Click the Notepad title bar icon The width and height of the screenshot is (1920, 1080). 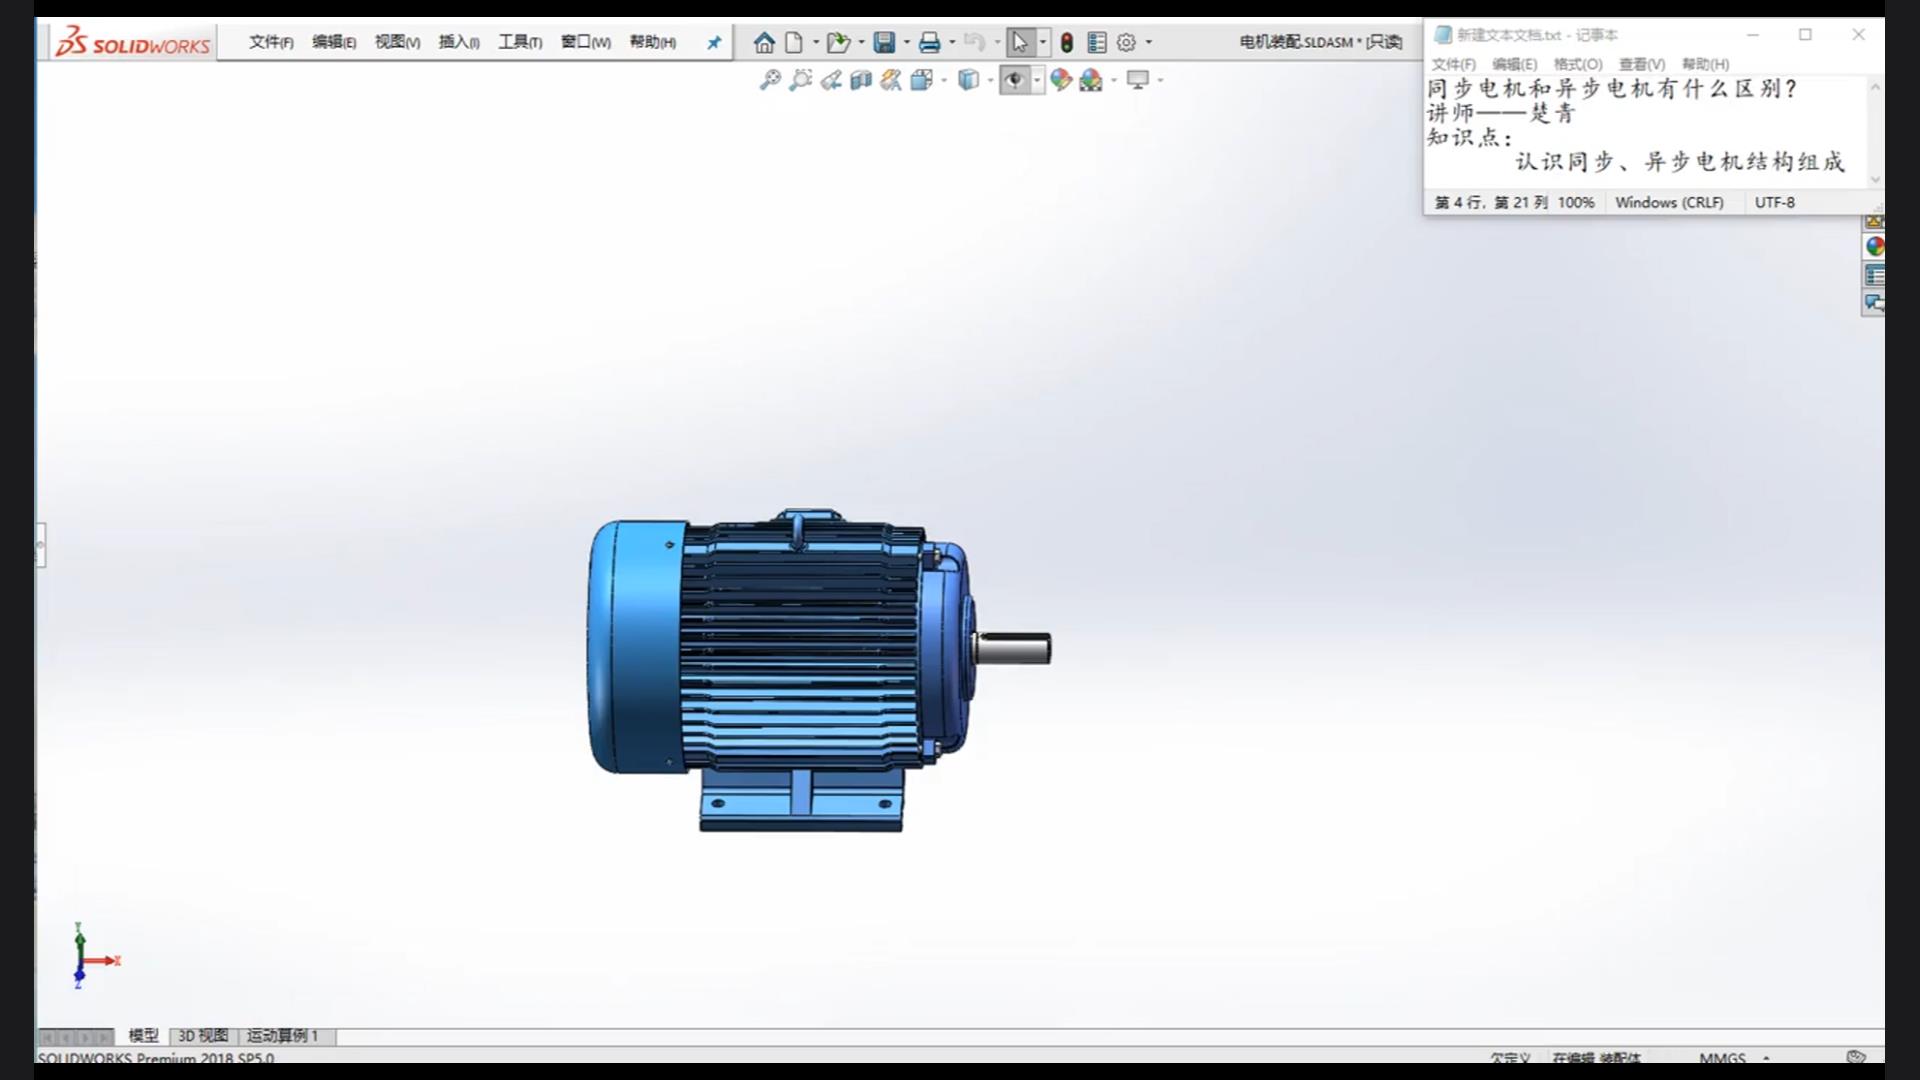tap(1442, 34)
